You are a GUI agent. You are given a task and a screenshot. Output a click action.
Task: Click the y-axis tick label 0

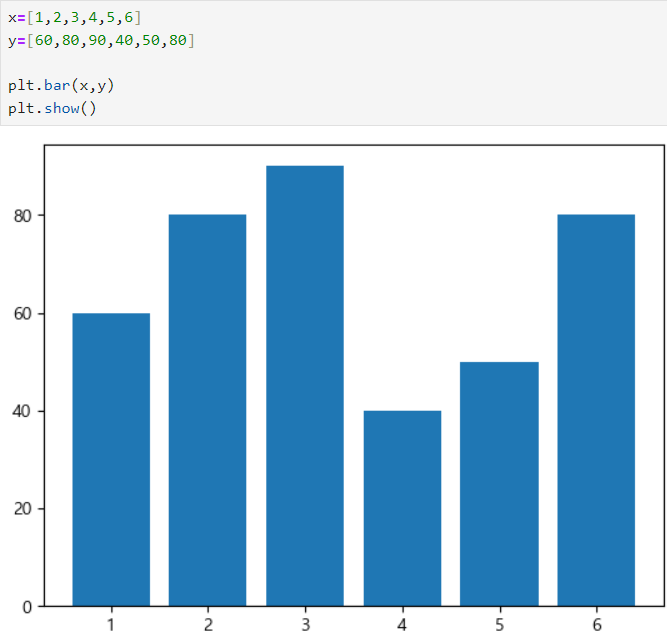tap(27, 607)
